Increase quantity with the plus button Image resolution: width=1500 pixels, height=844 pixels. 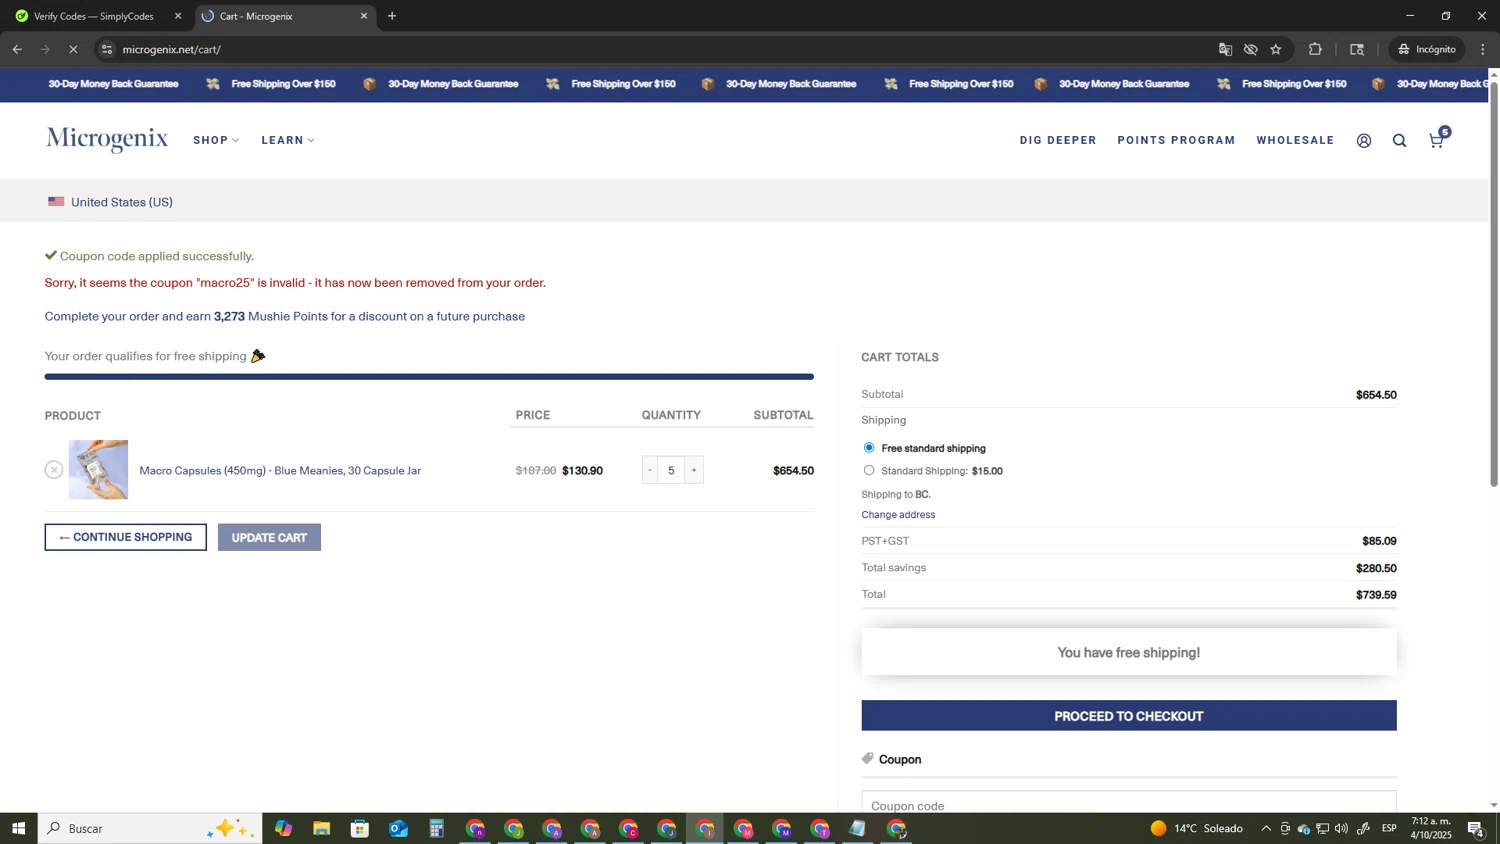tap(694, 470)
